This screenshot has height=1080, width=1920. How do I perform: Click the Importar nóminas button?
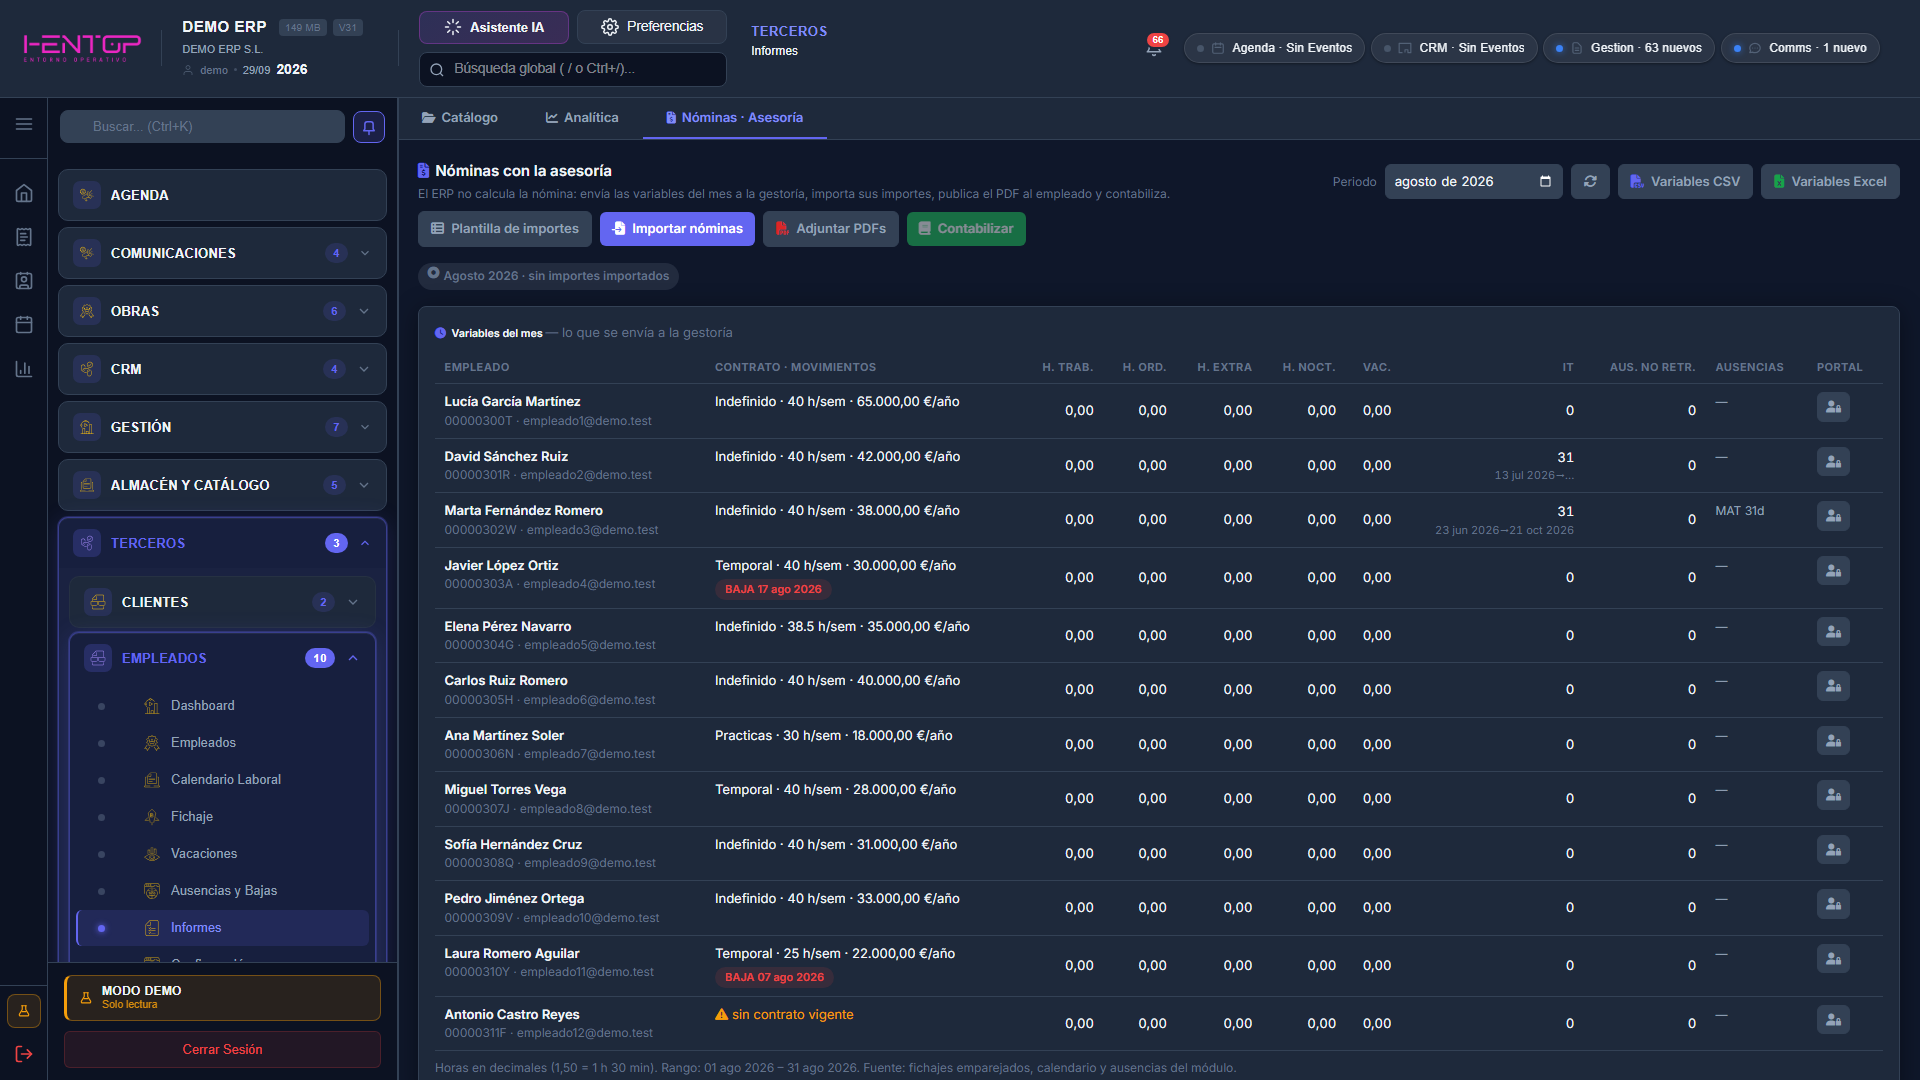click(677, 228)
